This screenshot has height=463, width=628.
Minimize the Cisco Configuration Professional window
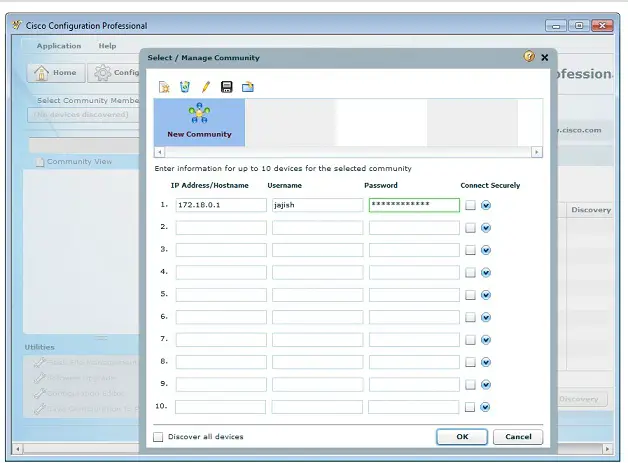pyautogui.click(x=556, y=26)
